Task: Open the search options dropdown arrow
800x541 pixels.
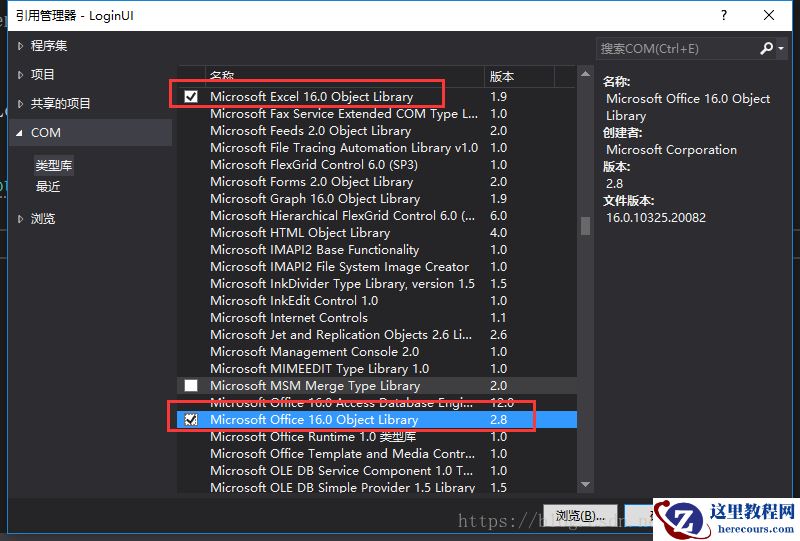Action: click(x=781, y=48)
